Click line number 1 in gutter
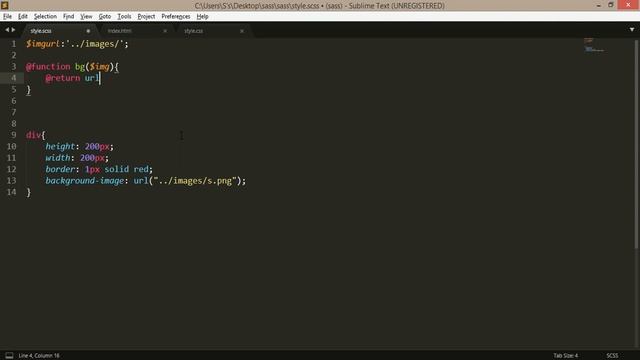The width and height of the screenshot is (640, 360). click(x=13, y=44)
